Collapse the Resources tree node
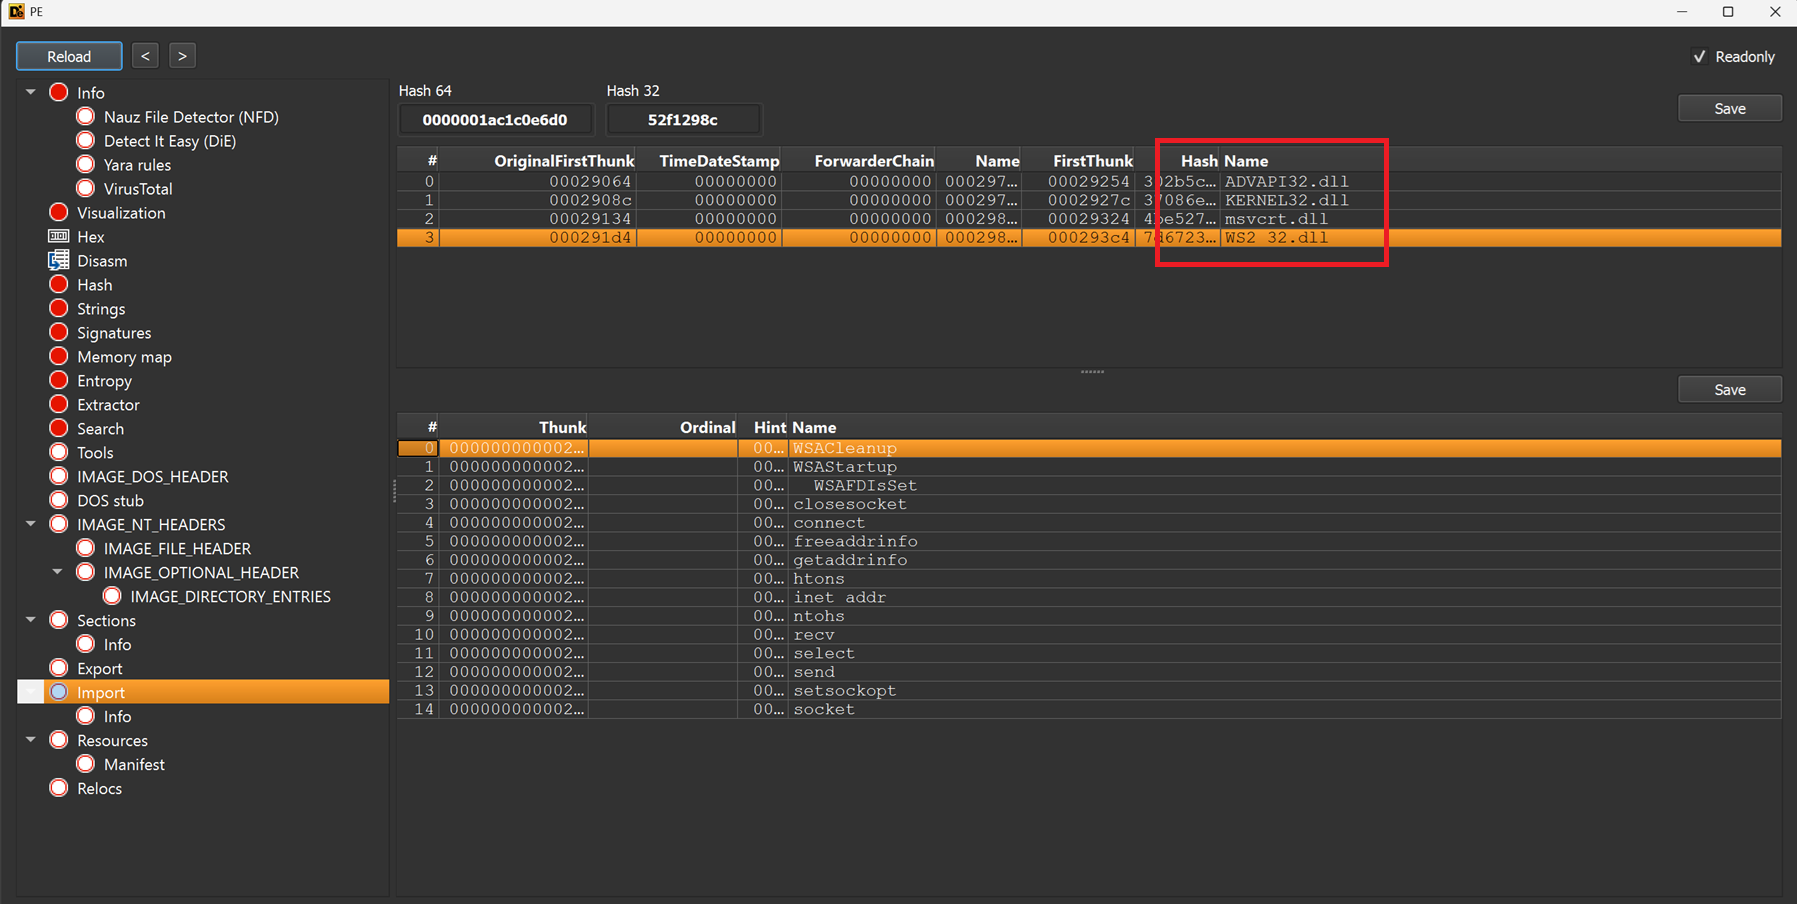The image size is (1797, 904). [x=30, y=740]
